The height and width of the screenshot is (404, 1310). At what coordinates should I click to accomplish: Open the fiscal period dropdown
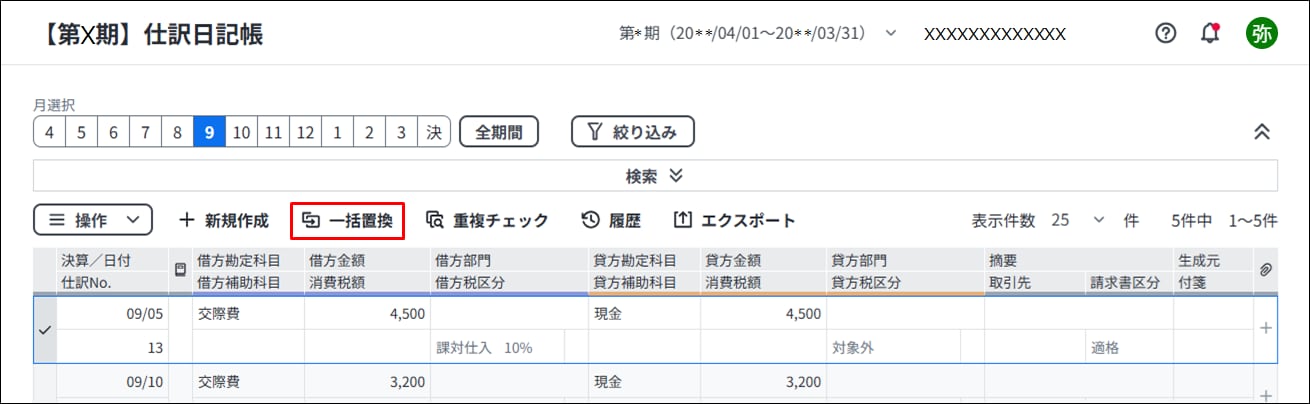tap(758, 33)
